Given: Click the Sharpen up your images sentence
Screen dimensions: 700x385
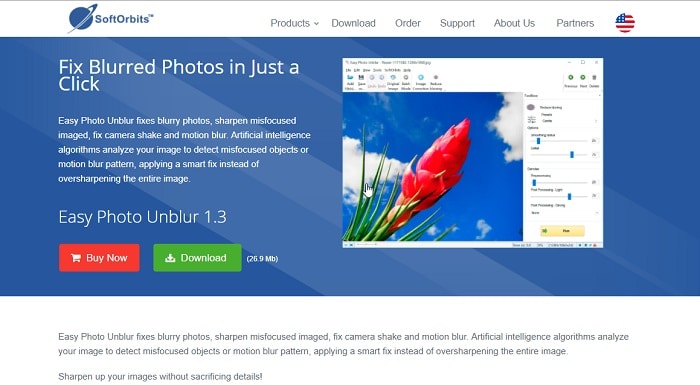Looking at the screenshot, I should pyautogui.click(x=160, y=377).
